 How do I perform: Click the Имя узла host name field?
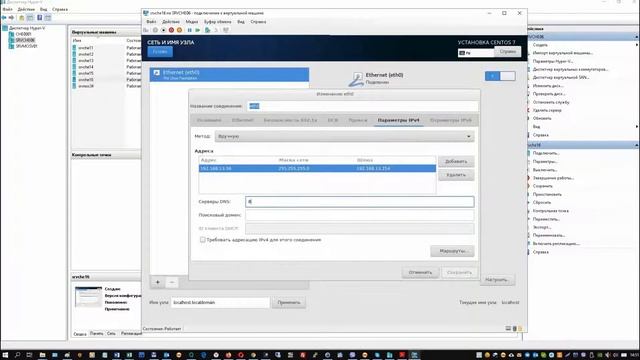point(220,303)
